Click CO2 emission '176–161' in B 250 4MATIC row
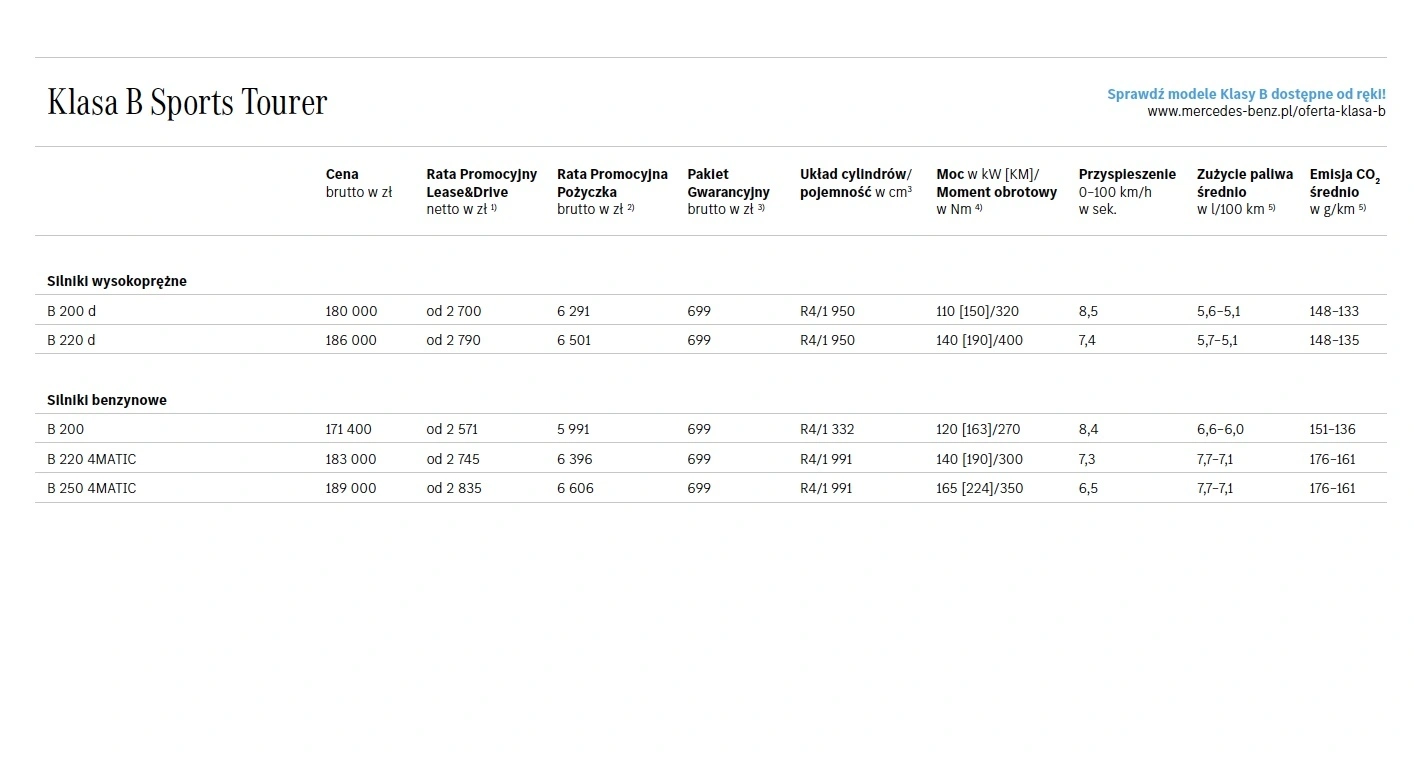 click(1332, 488)
